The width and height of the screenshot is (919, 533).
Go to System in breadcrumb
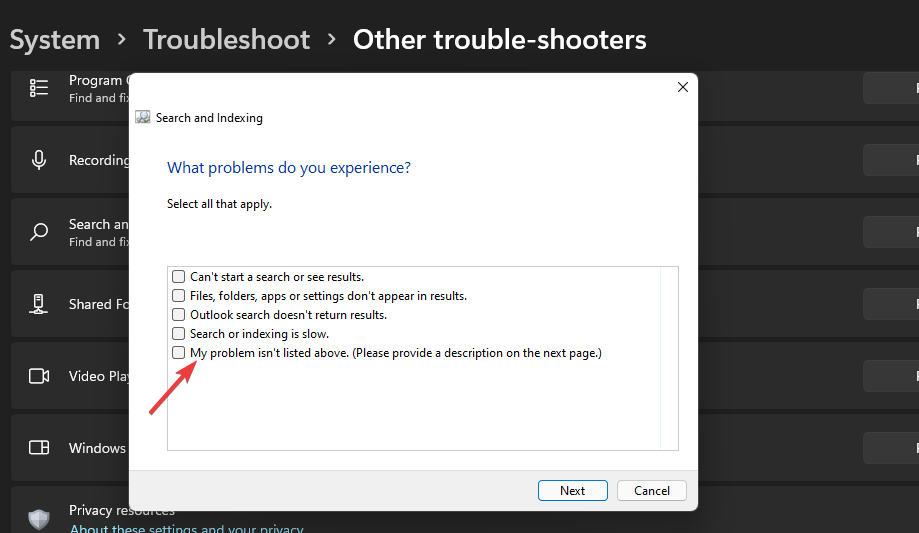click(x=55, y=40)
